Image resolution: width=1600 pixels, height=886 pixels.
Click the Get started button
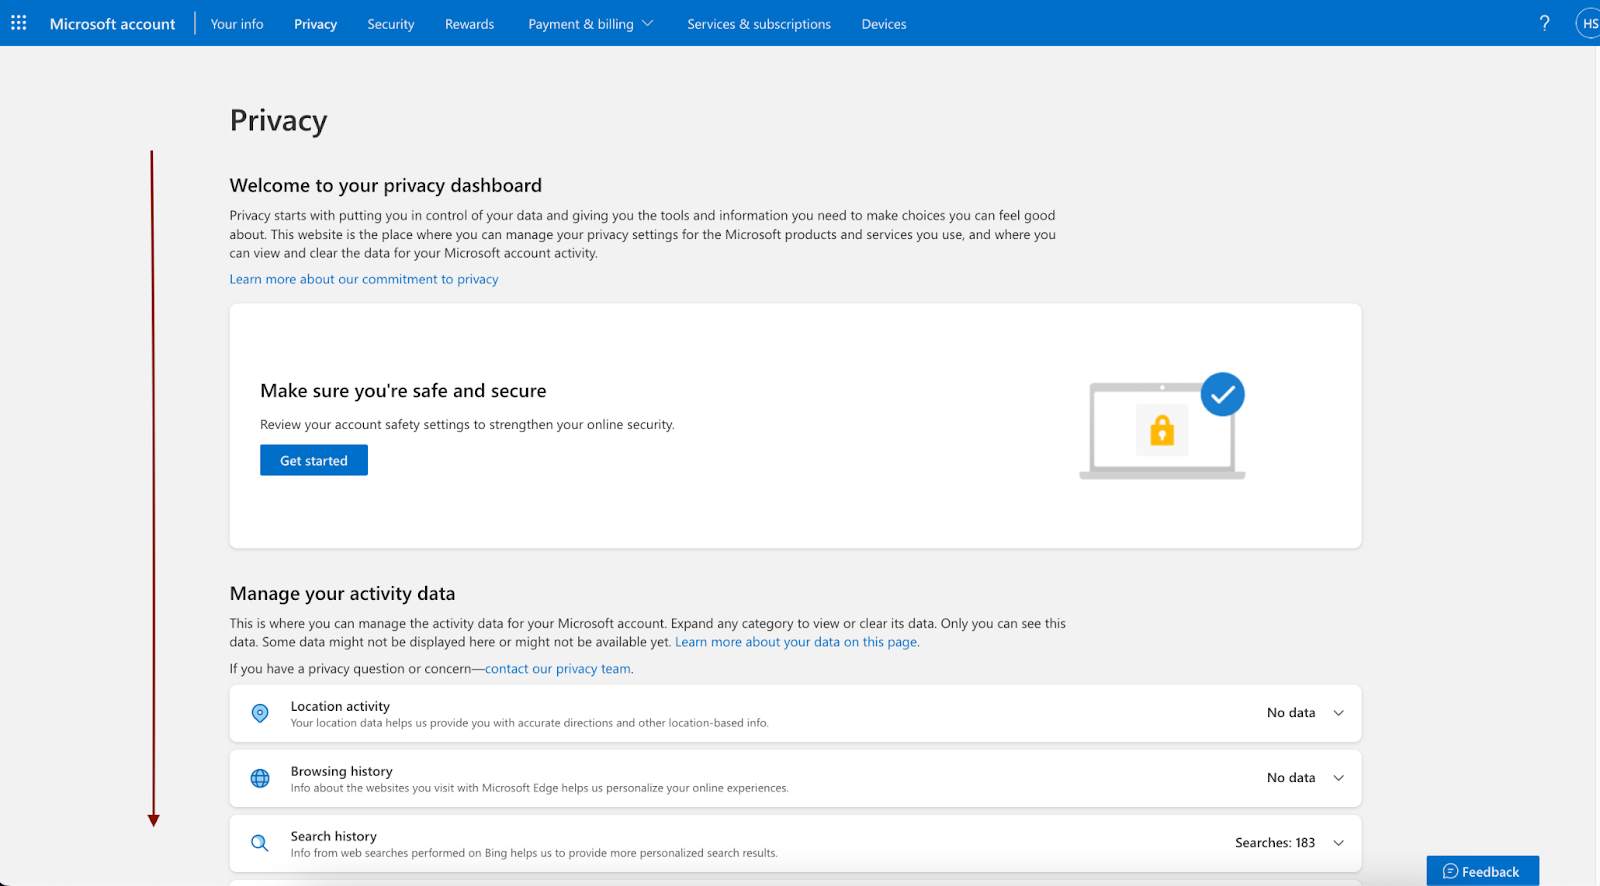314,460
